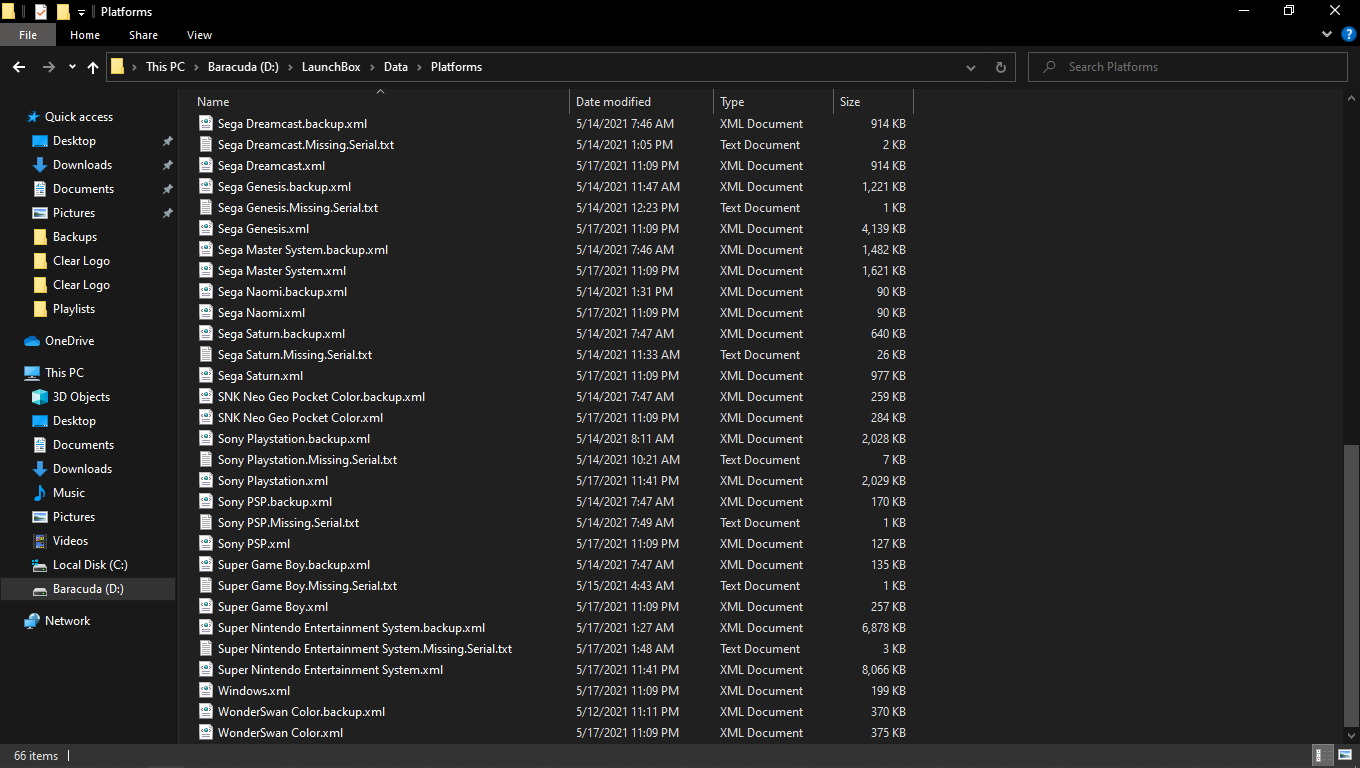Viewport: 1360px width, 768px height.
Task: Select file icon of Super Game Boy.xml
Action: 206,607
